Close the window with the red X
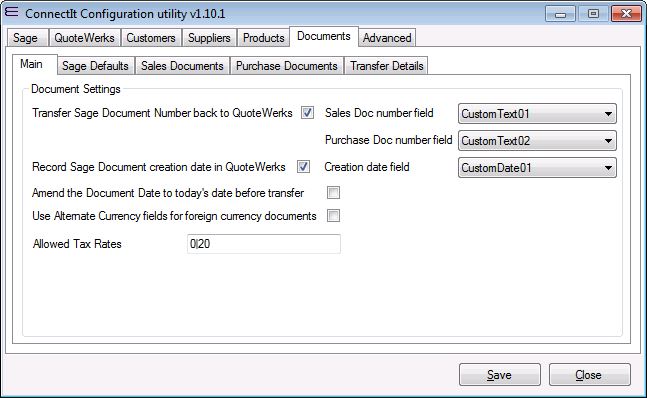This screenshot has height=398, width=647. click(x=626, y=14)
